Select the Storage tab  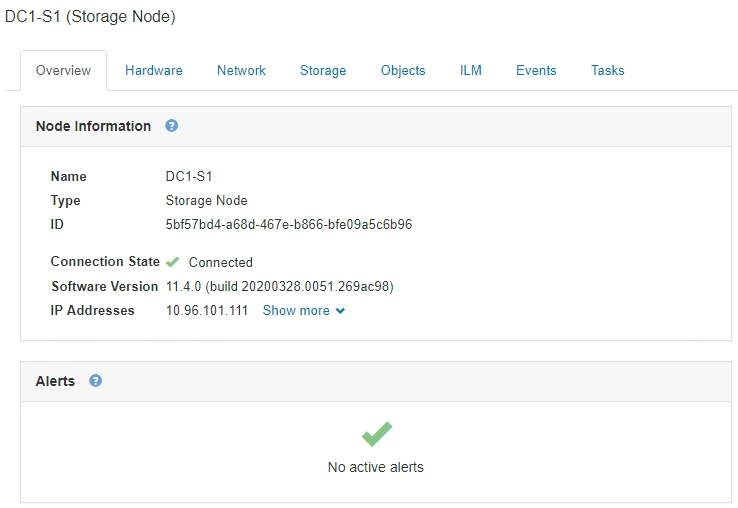pos(323,71)
